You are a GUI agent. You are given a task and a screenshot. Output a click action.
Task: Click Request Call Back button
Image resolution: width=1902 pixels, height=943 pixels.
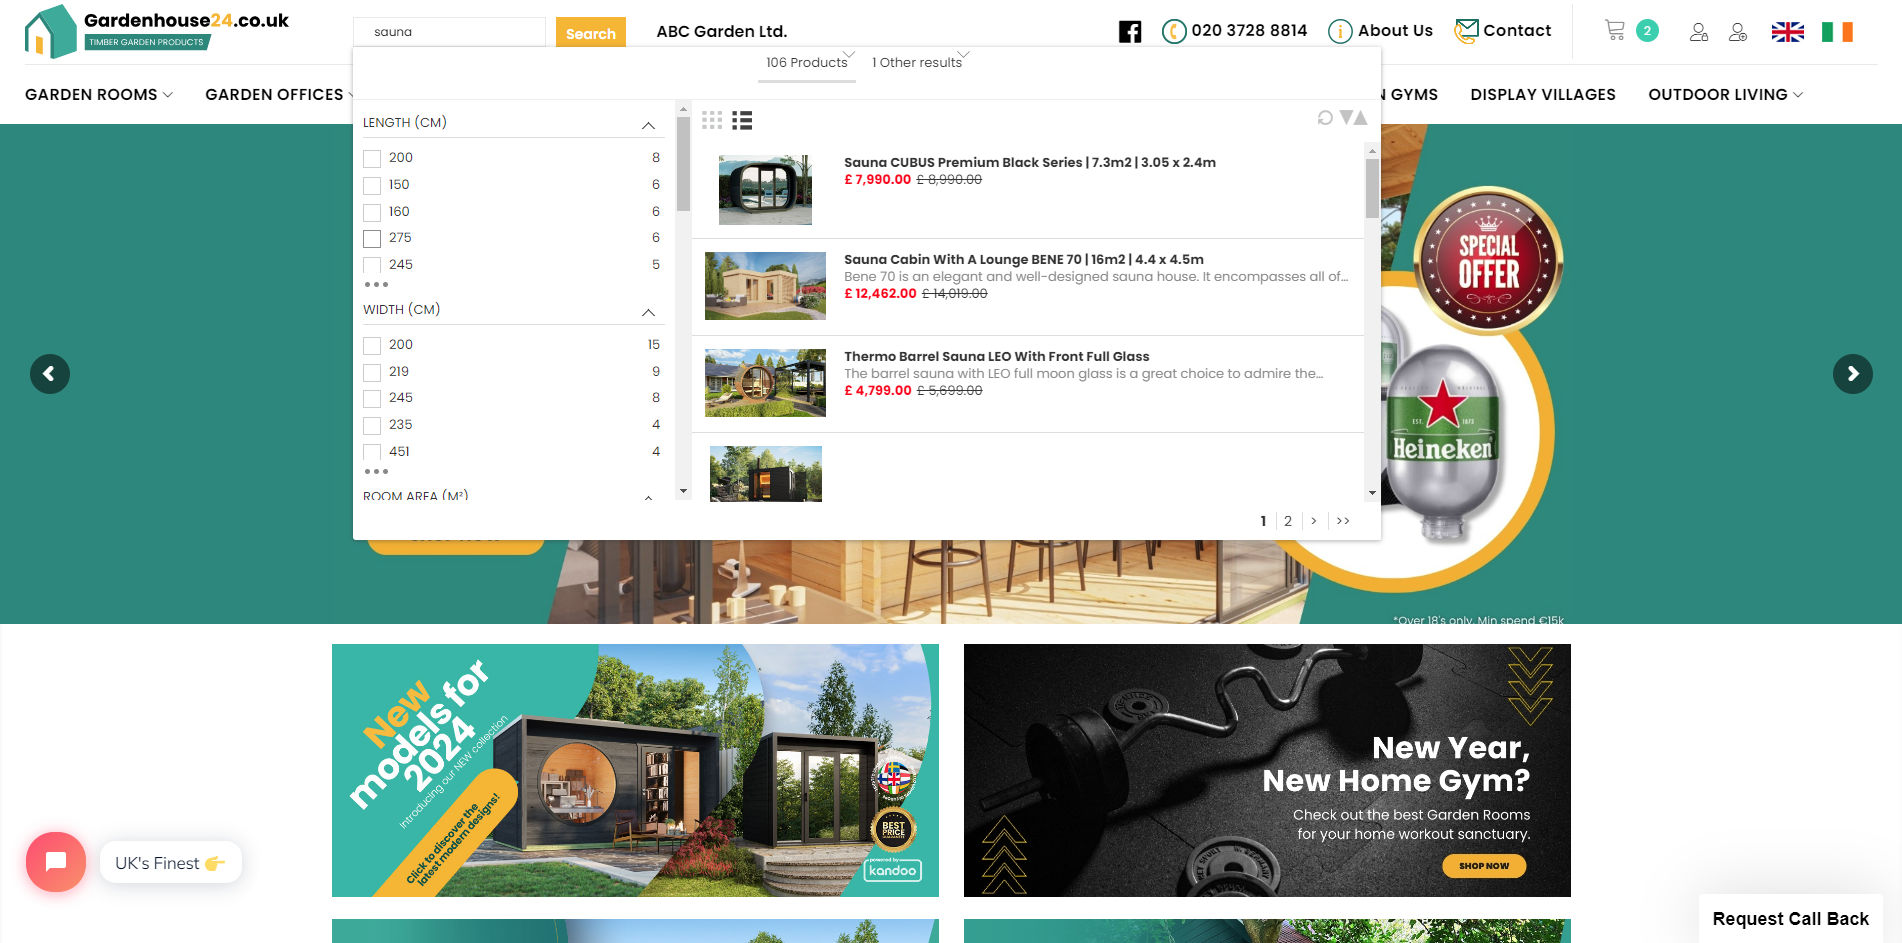[1790, 919]
